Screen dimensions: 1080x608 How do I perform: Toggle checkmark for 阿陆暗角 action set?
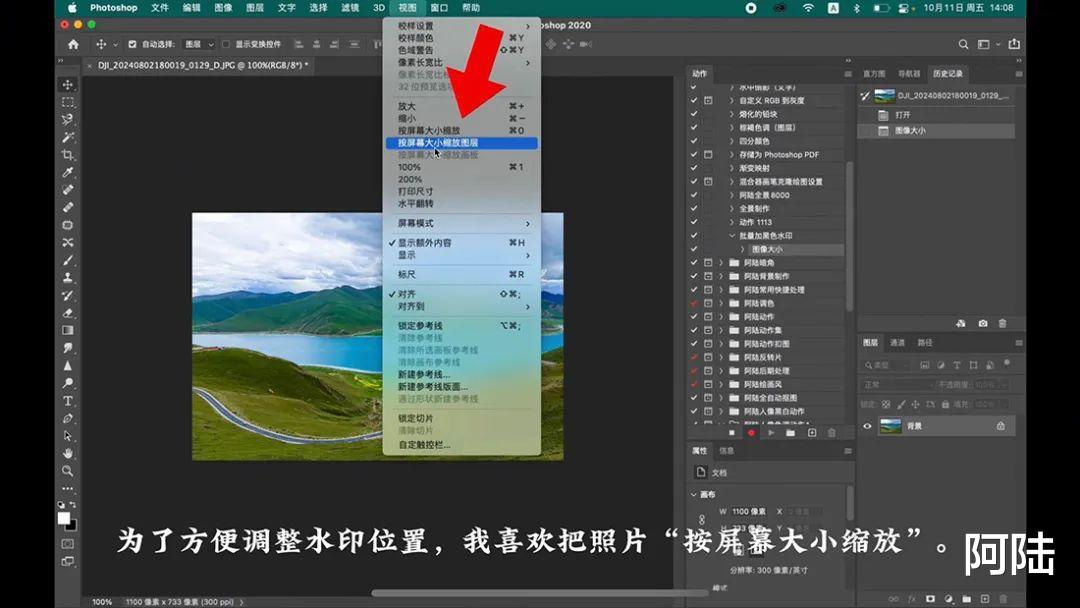tap(694, 262)
